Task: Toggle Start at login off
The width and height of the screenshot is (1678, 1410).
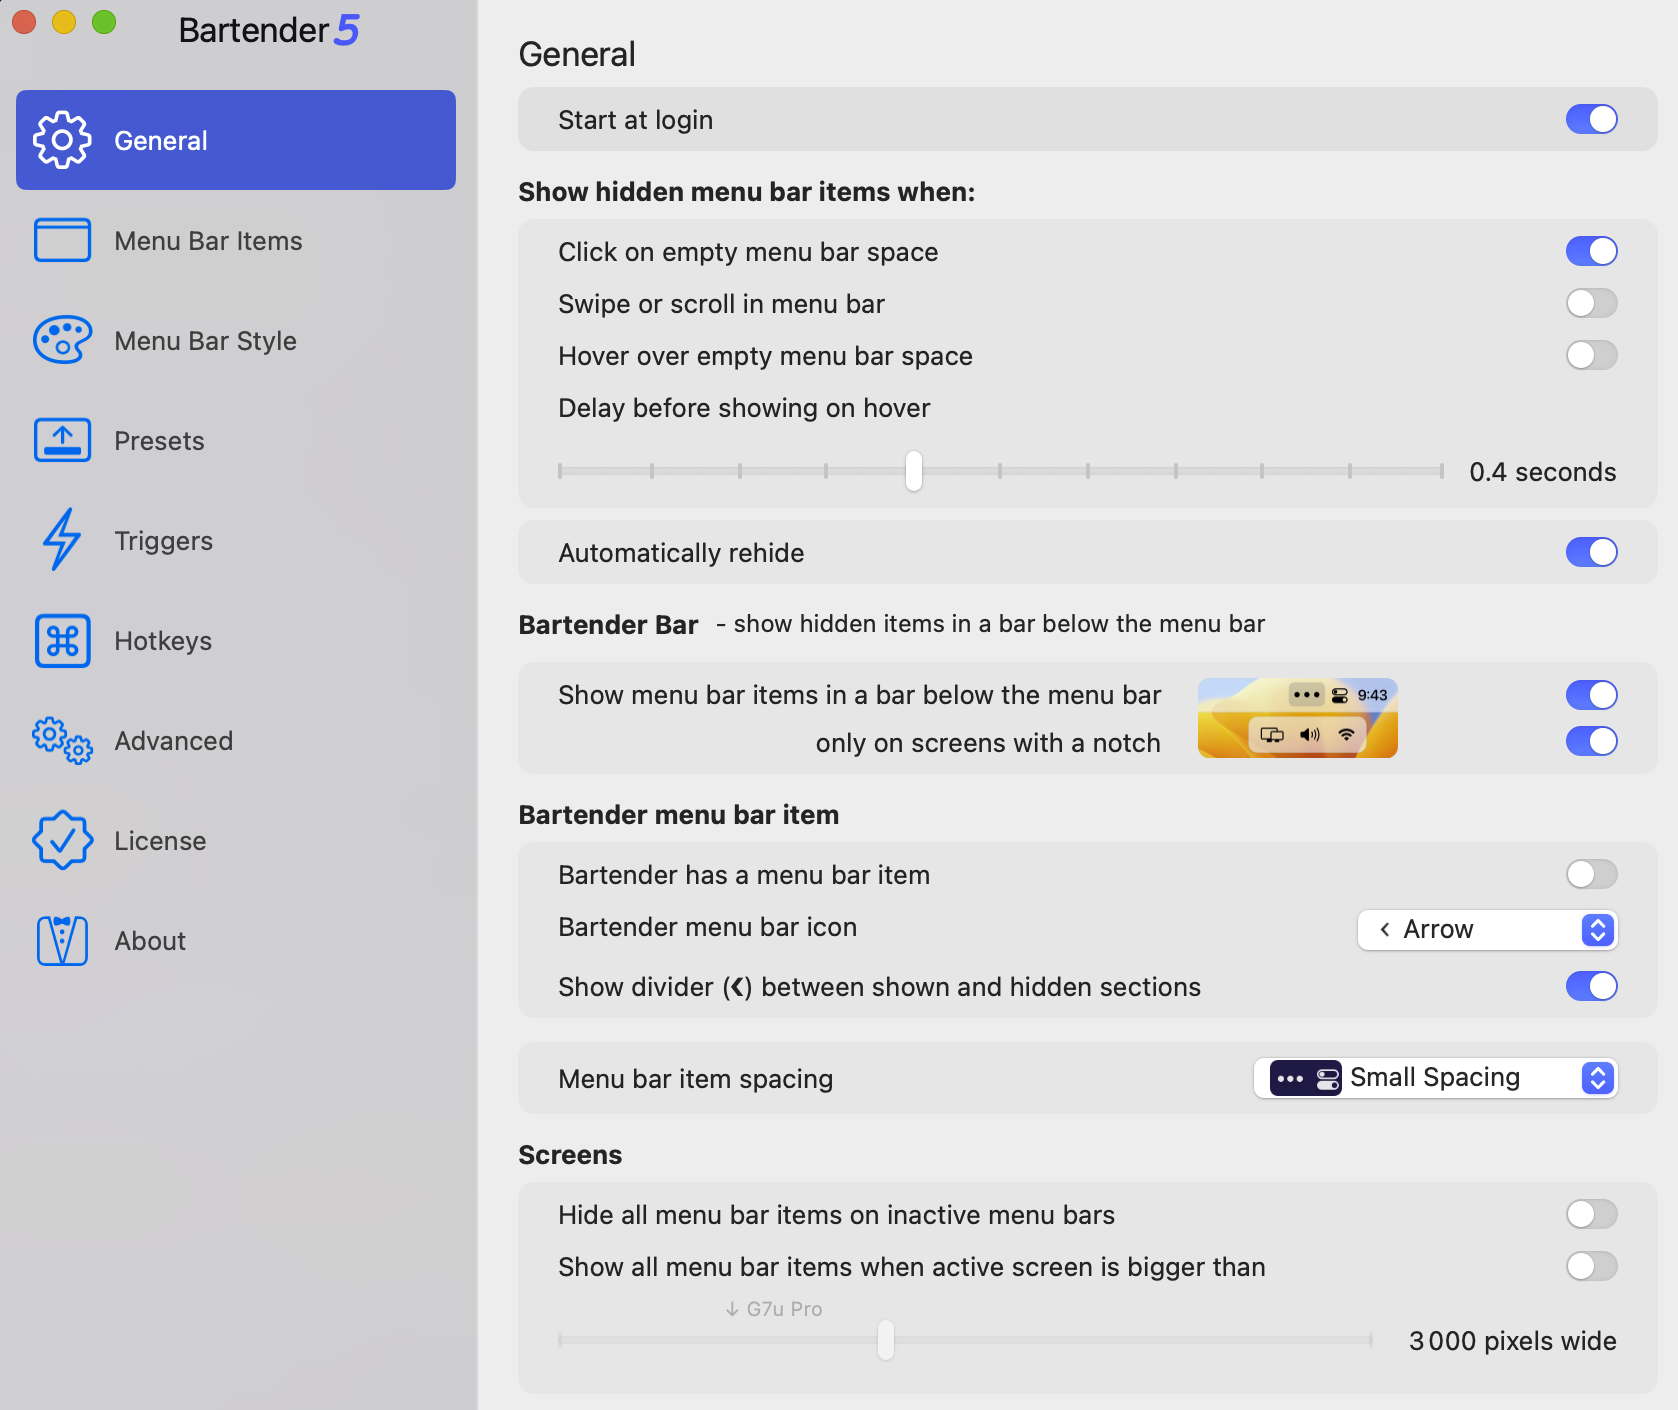Action: (x=1590, y=119)
